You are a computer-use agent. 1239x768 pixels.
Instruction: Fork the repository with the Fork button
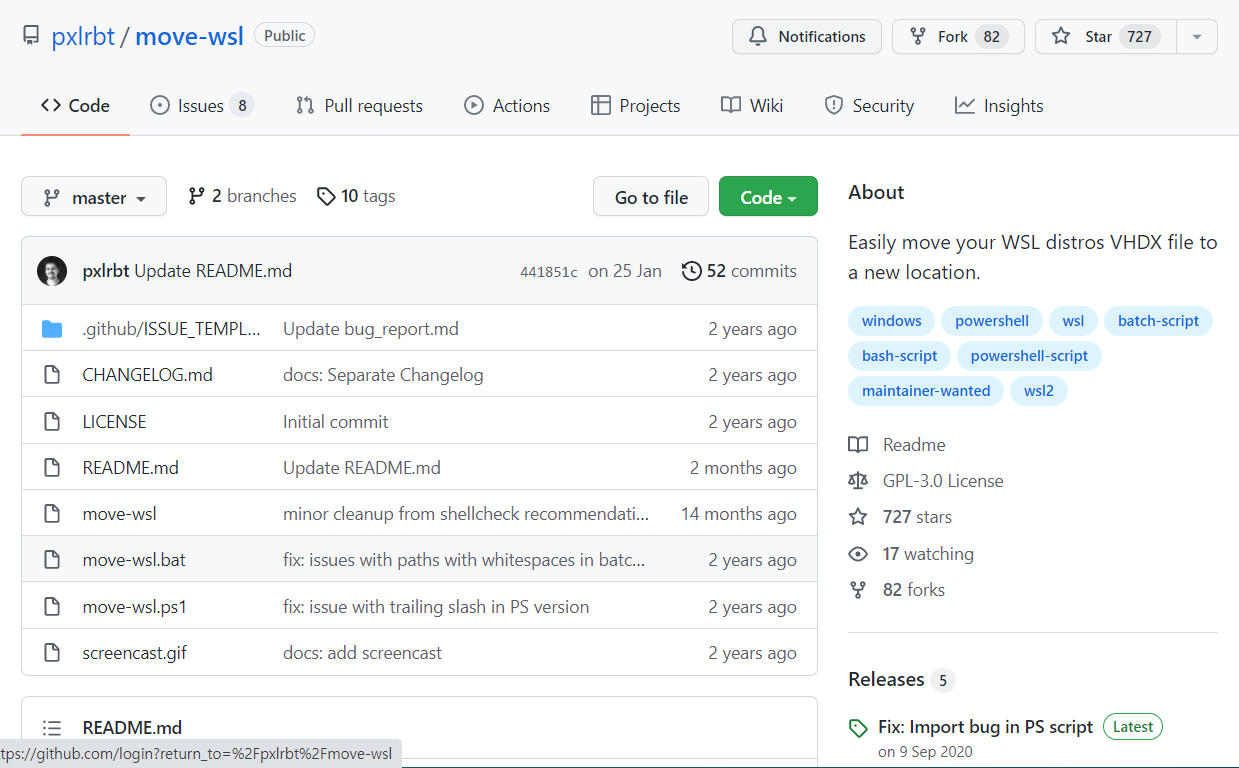958,37
